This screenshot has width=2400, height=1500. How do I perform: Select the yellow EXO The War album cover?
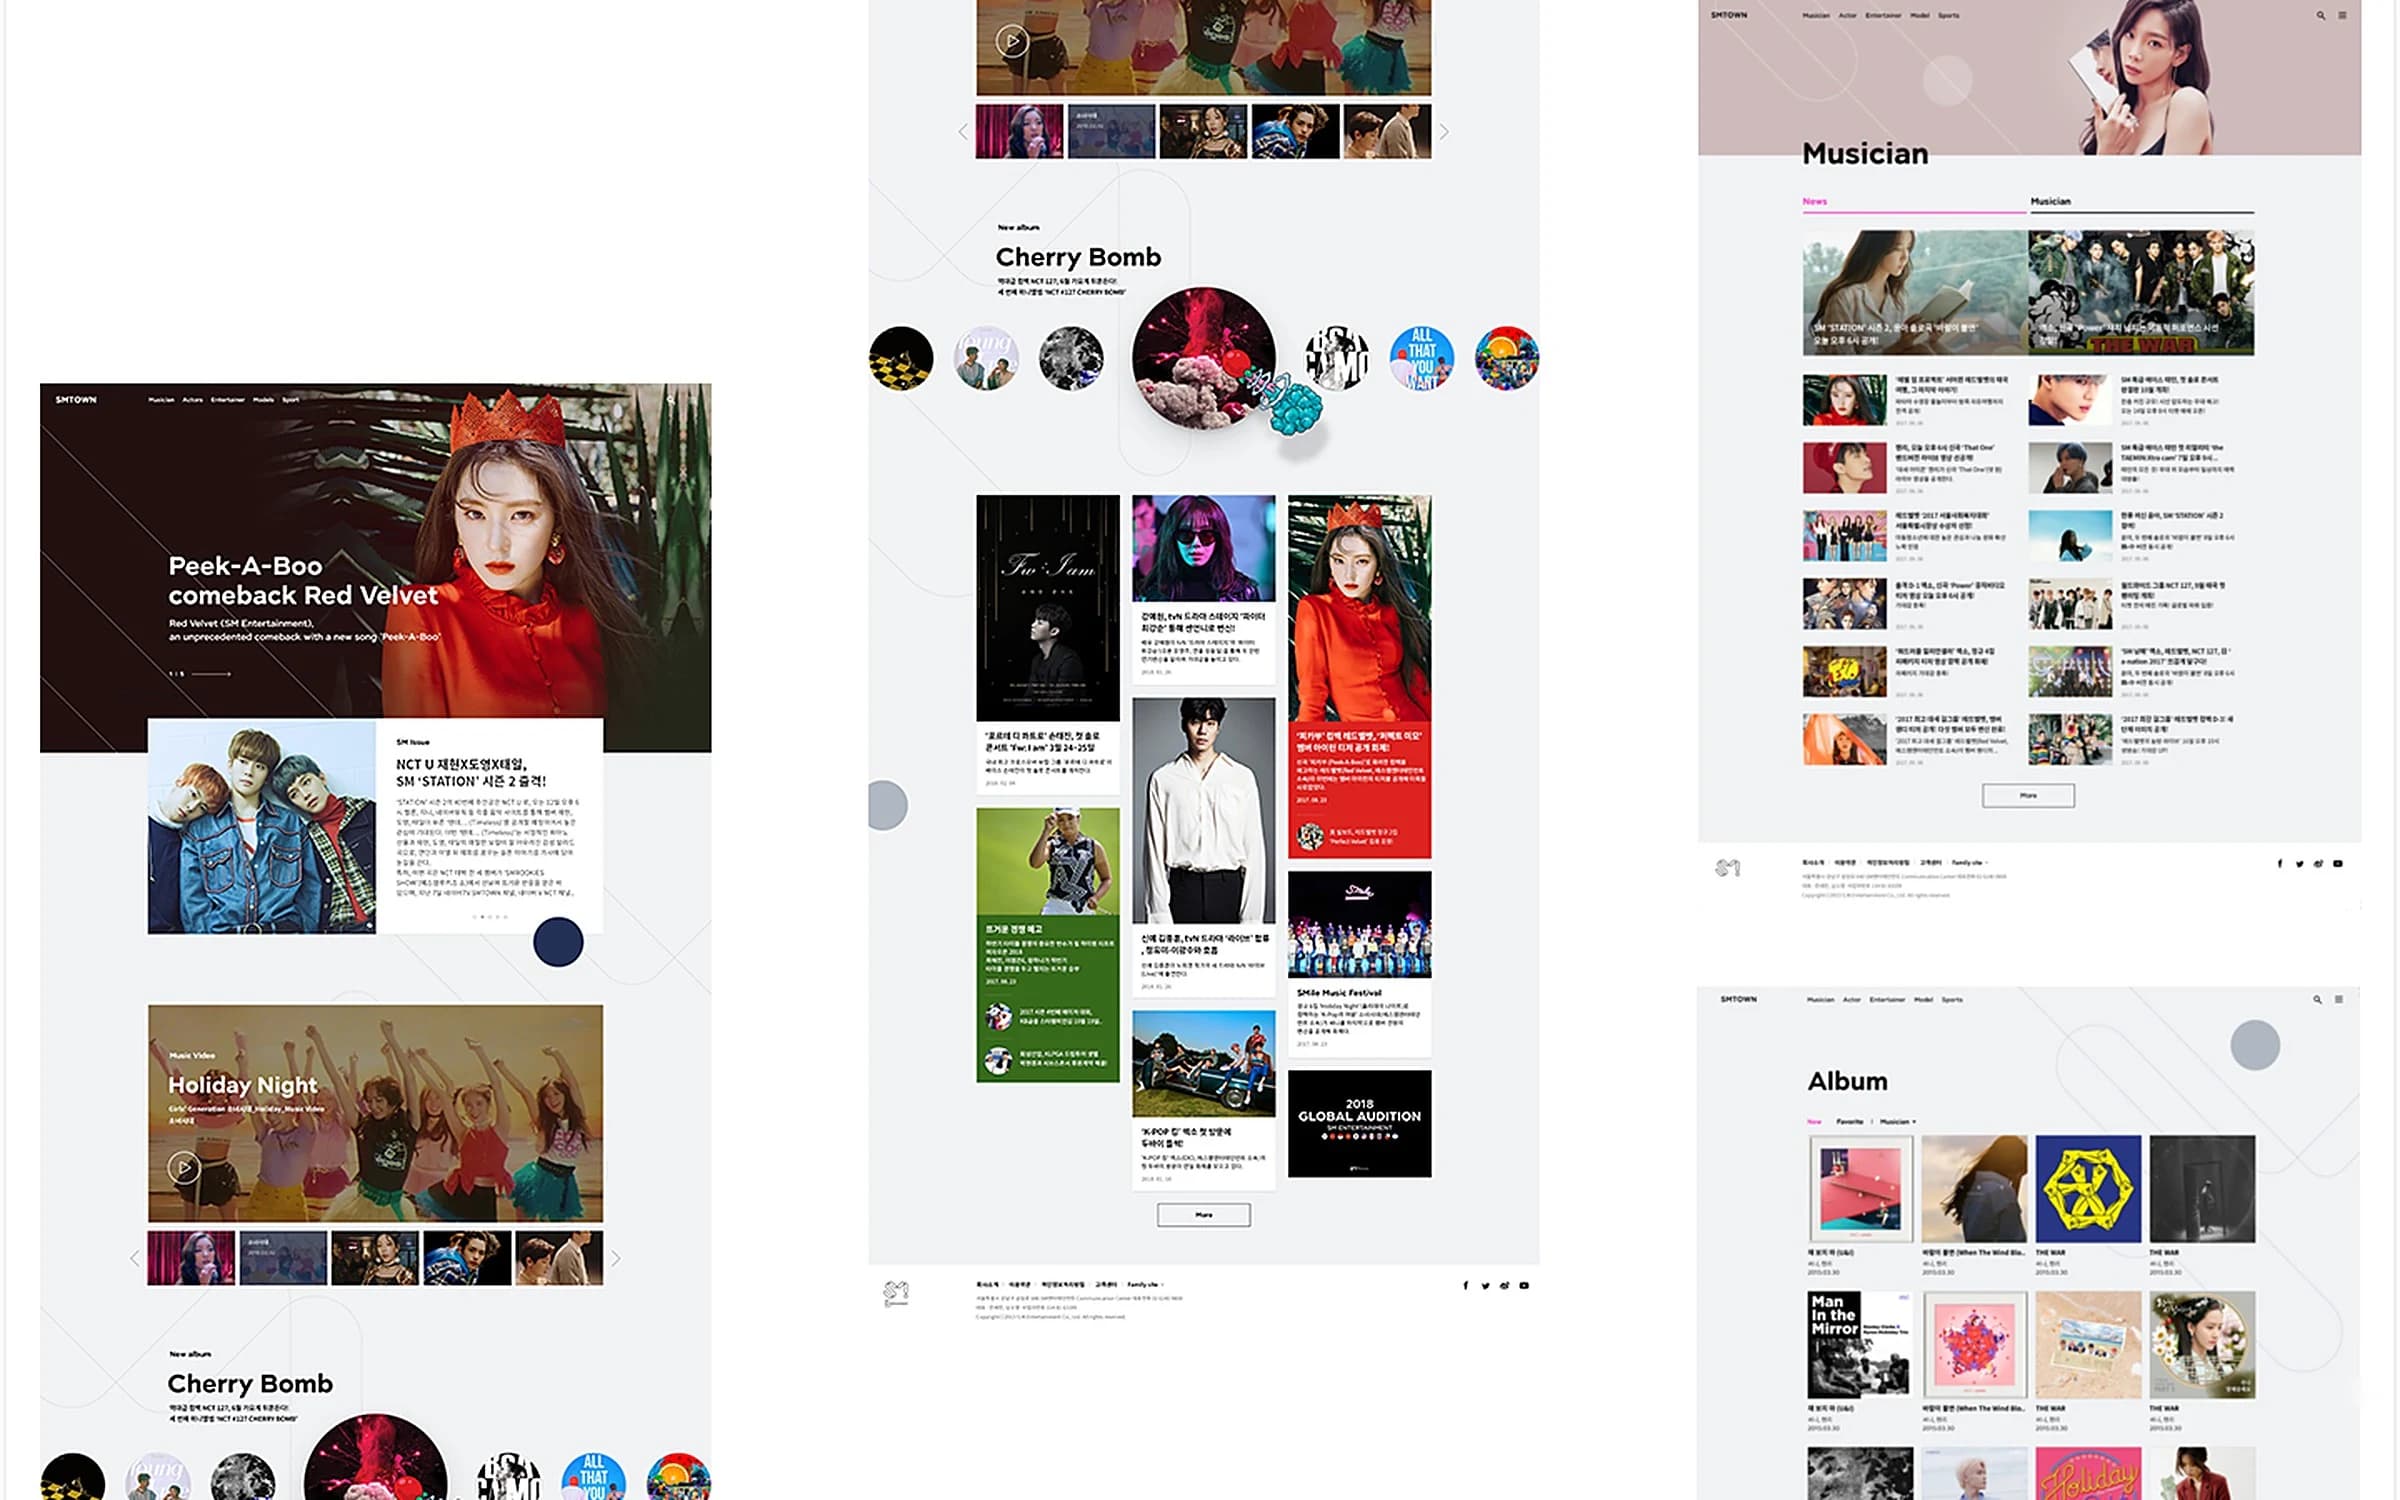pos(2088,1189)
